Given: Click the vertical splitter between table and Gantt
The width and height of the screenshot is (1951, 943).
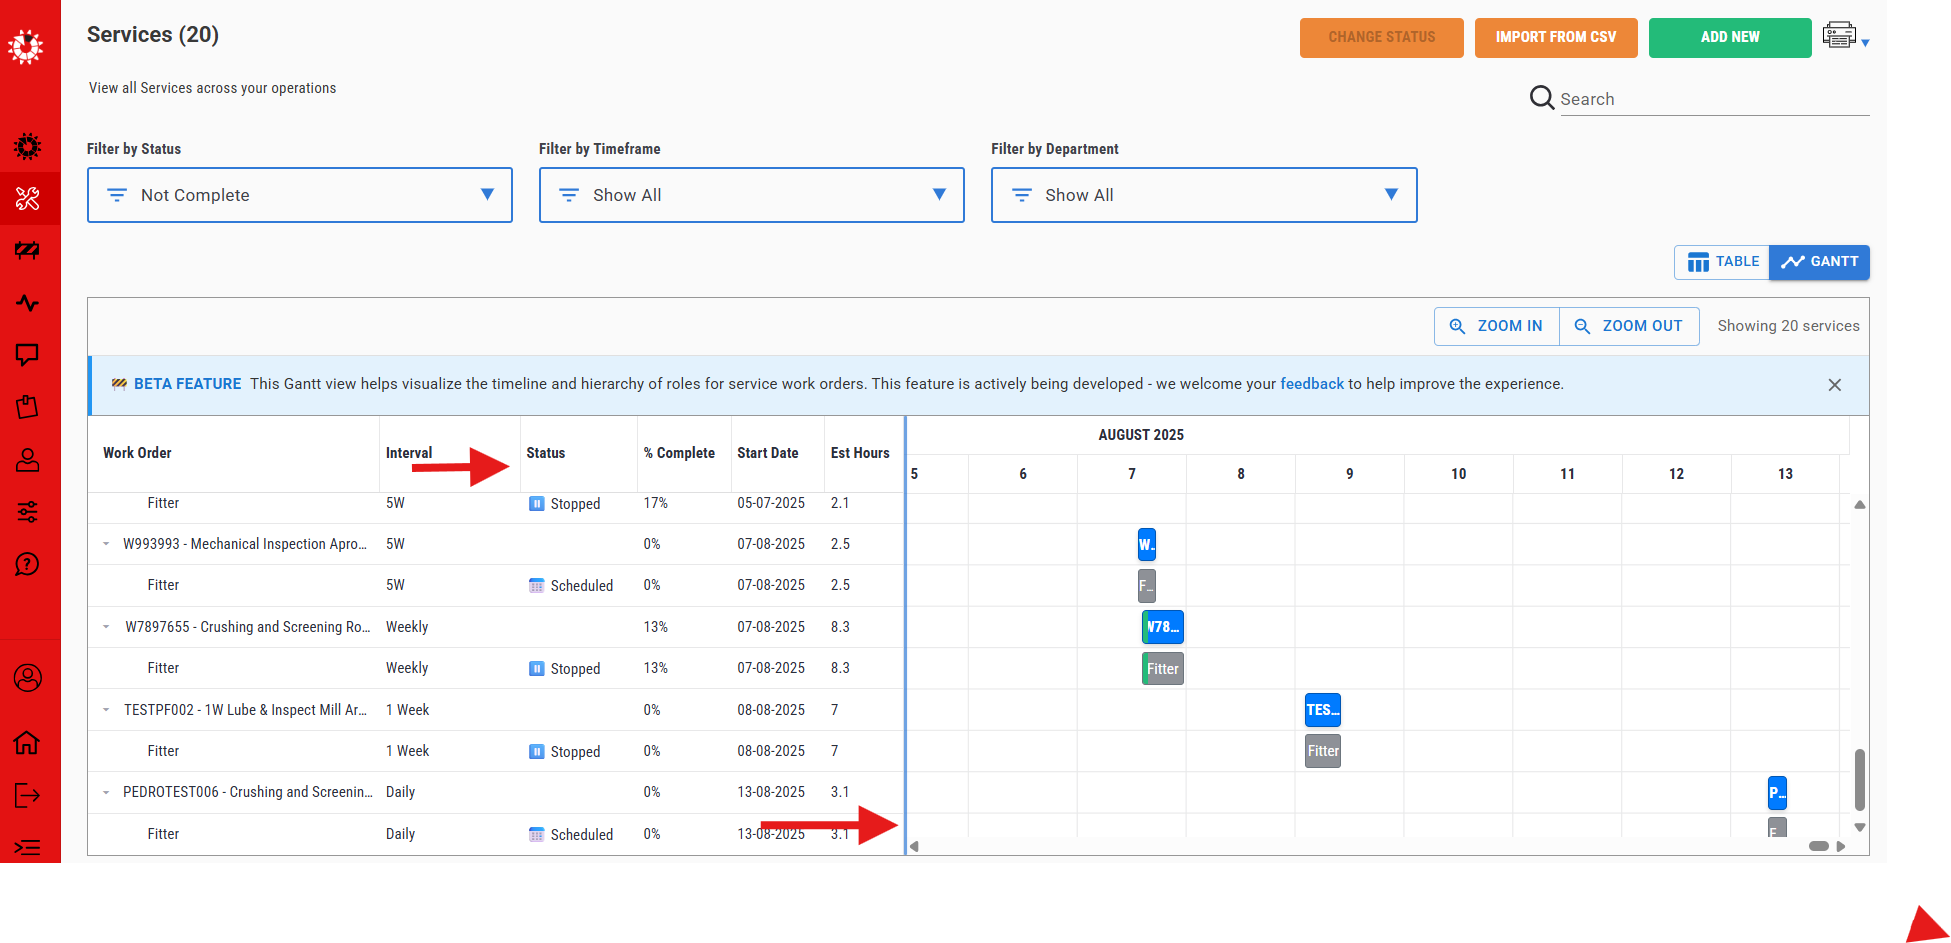Looking at the screenshot, I should pos(906,635).
